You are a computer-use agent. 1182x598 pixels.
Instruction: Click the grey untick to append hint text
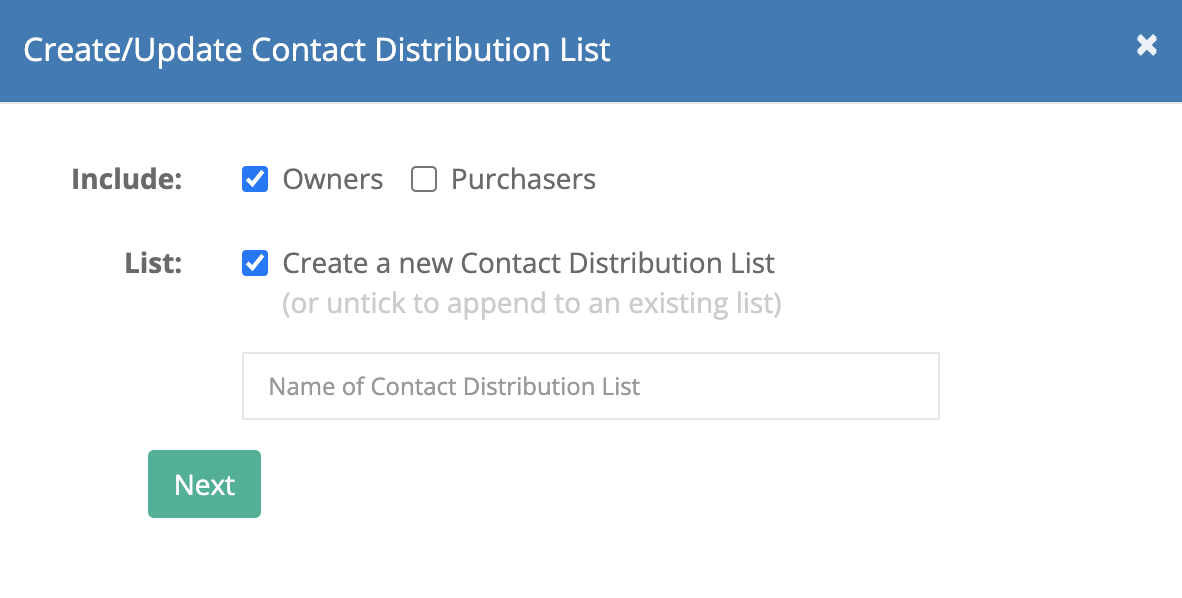[531, 303]
